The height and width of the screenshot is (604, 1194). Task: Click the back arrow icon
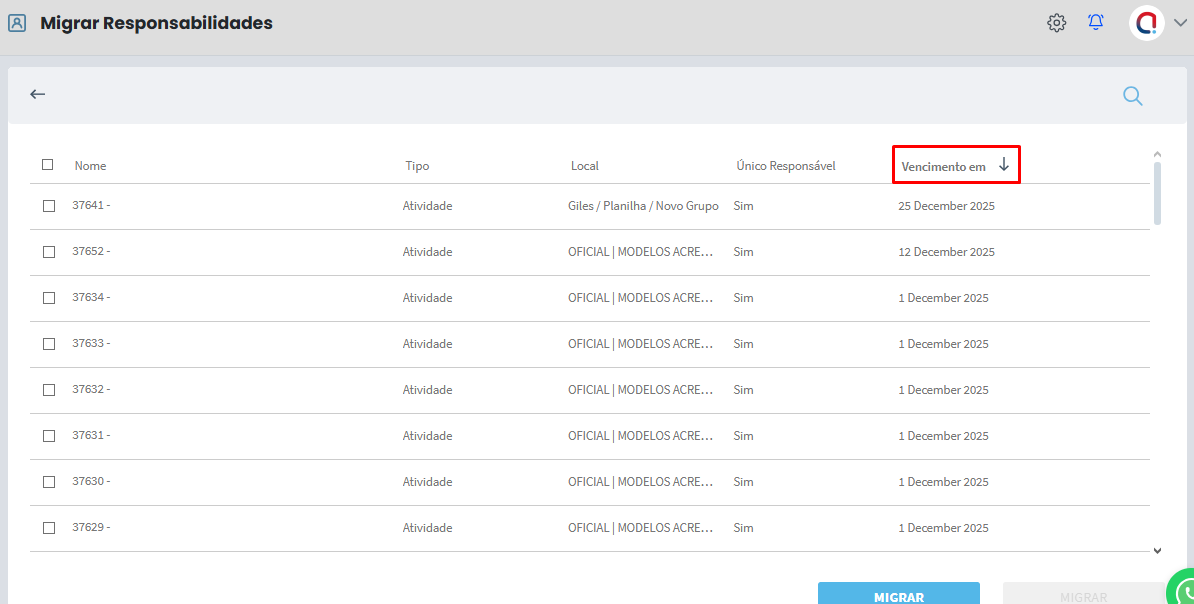(x=38, y=94)
